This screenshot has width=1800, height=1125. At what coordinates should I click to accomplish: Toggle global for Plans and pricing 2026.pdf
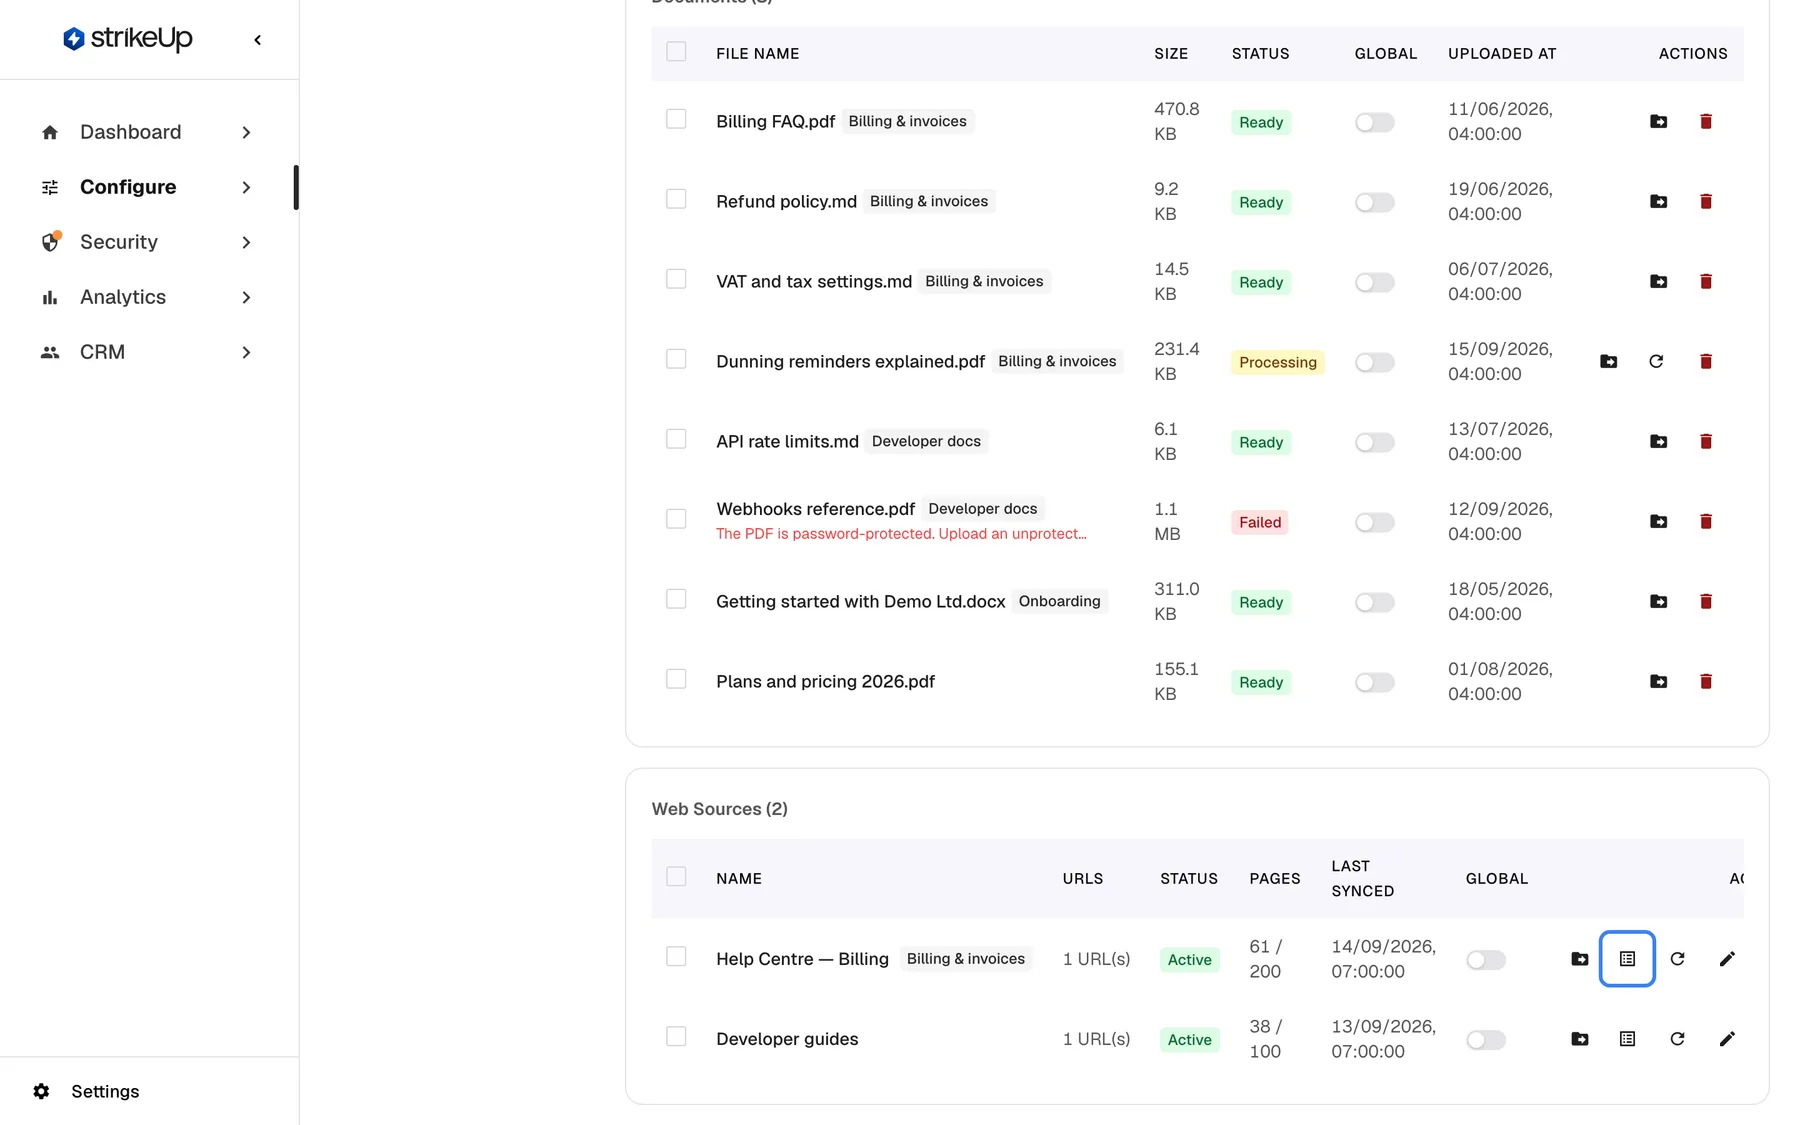[1374, 683]
